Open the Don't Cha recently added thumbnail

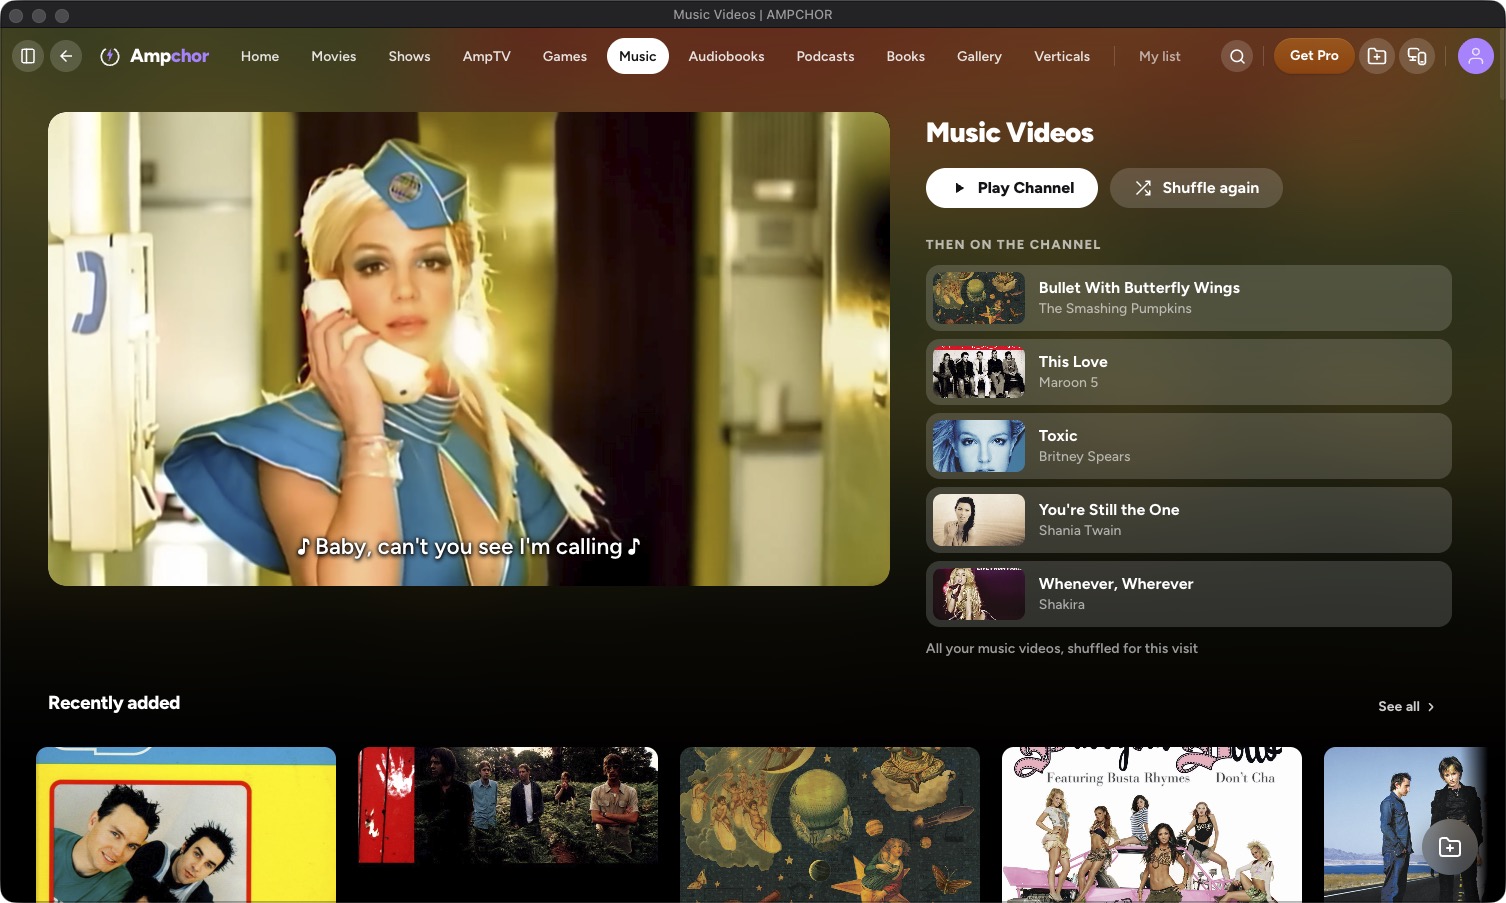pos(1152,825)
